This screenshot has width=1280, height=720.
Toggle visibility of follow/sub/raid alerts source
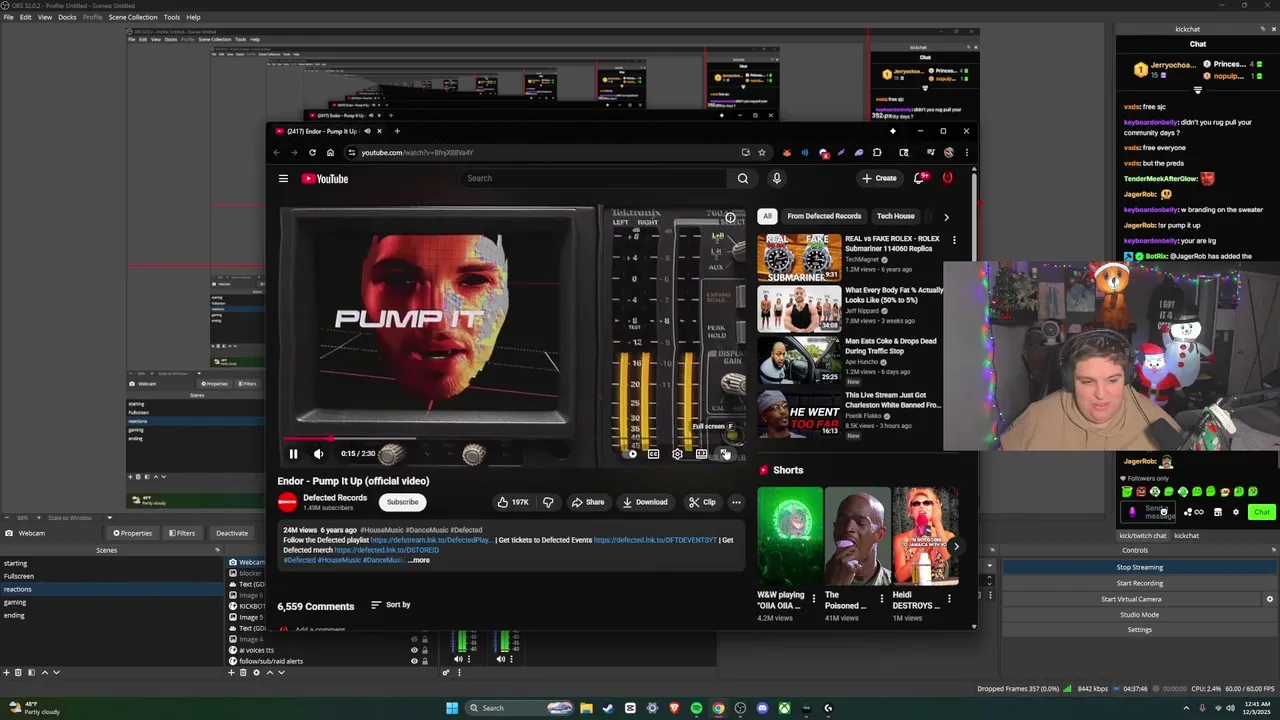point(414,661)
